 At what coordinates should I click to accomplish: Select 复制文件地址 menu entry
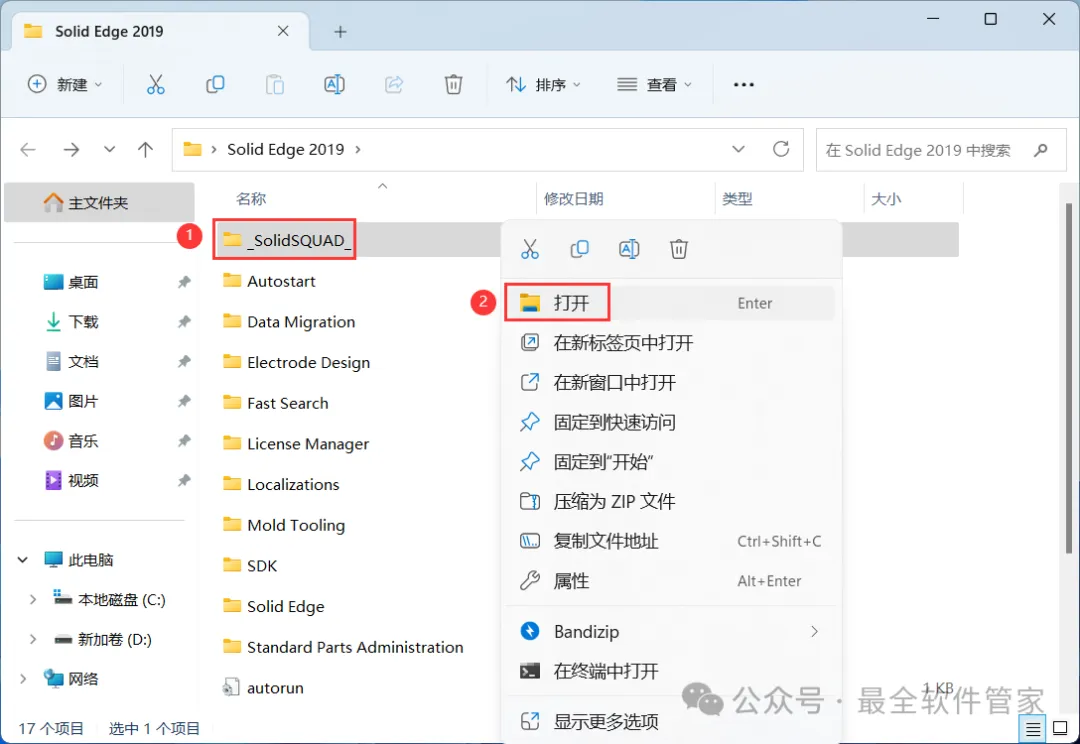[670, 541]
